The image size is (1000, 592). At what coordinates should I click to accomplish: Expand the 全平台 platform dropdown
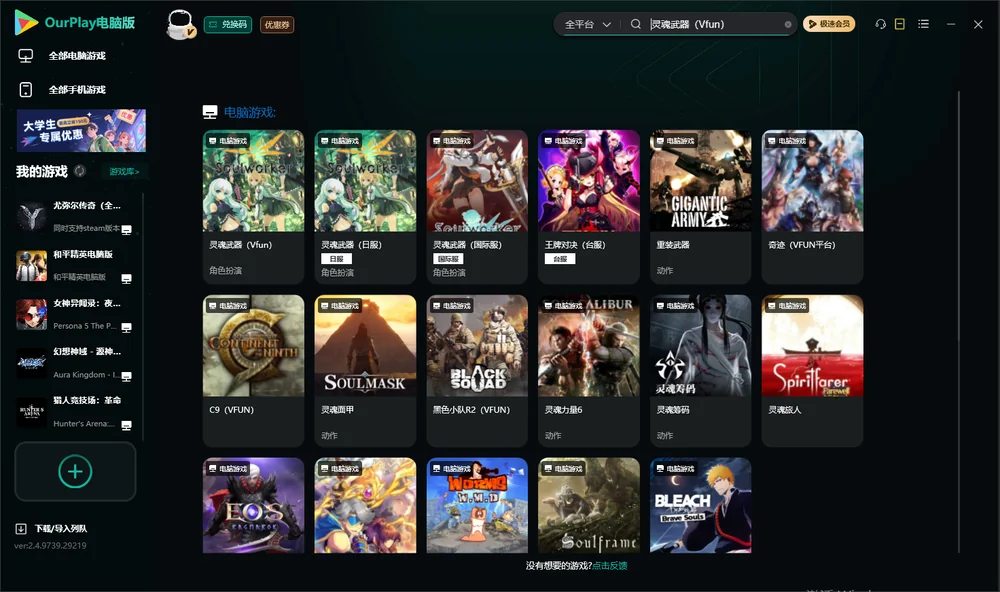[587, 24]
